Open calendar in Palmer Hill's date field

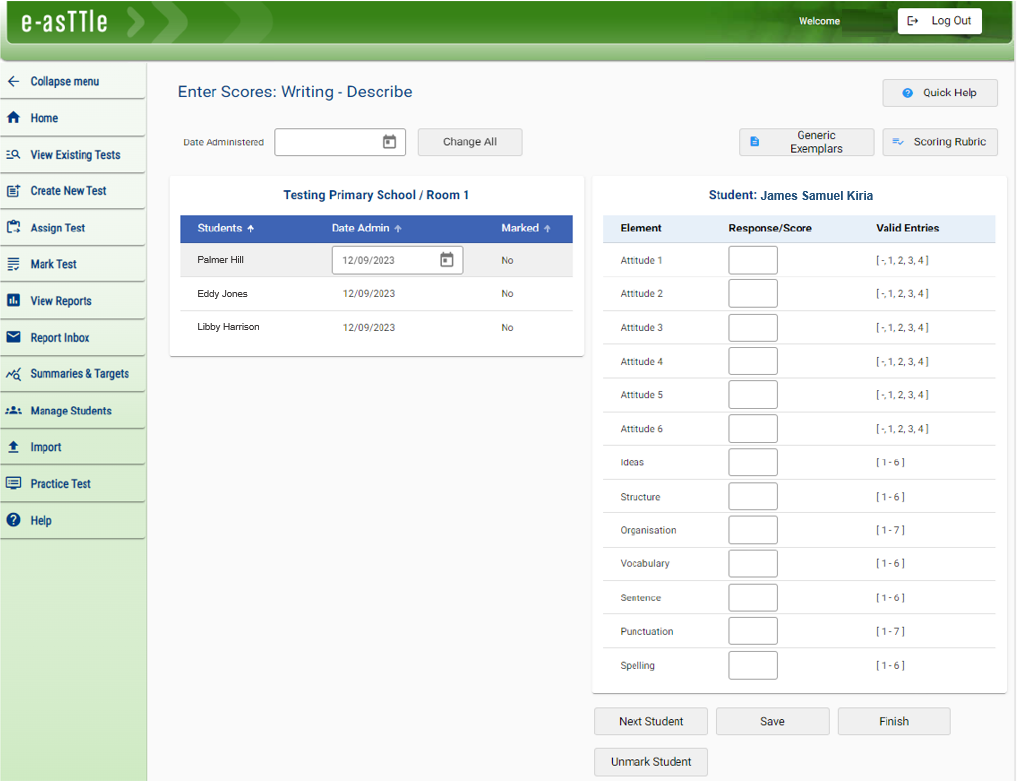click(447, 260)
